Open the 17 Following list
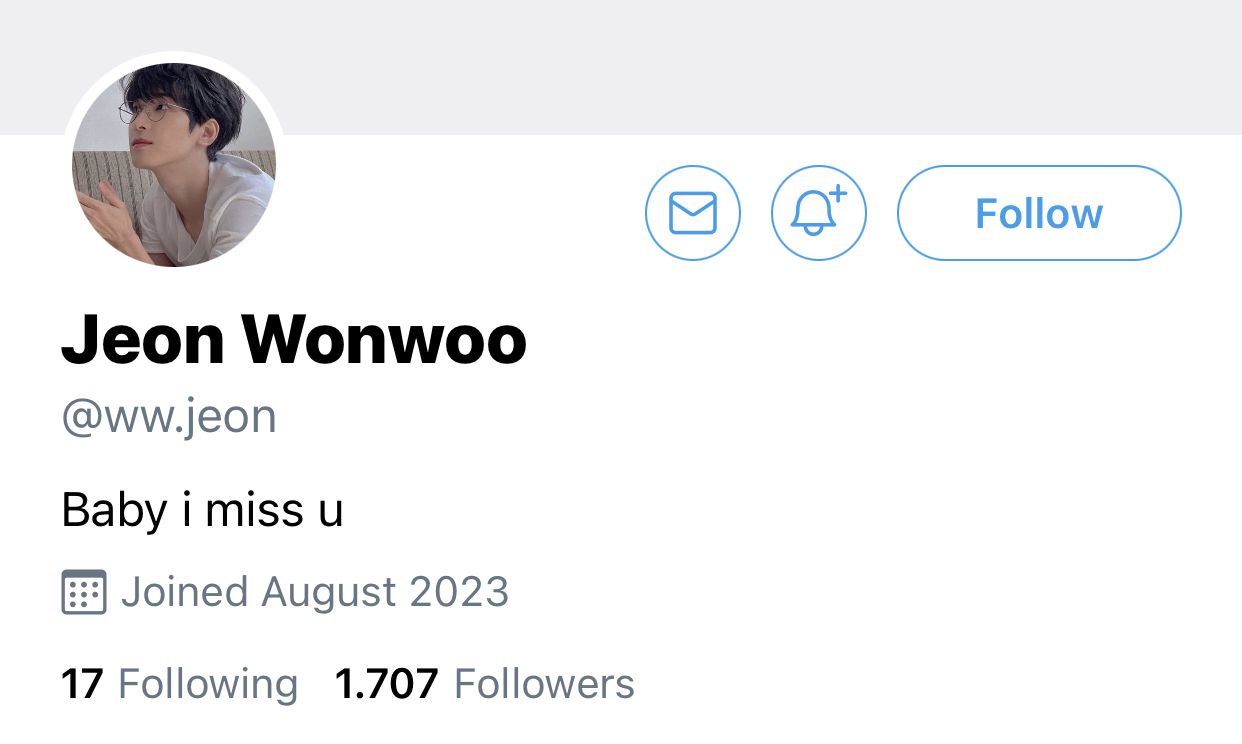The height and width of the screenshot is (744, 1242). (180, 685)
